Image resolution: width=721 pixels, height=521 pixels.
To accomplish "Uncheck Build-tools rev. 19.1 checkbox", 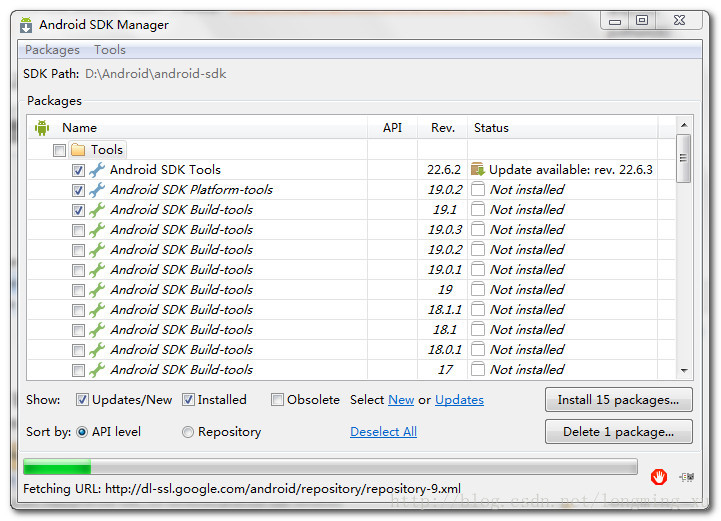I will coord(78,210).
